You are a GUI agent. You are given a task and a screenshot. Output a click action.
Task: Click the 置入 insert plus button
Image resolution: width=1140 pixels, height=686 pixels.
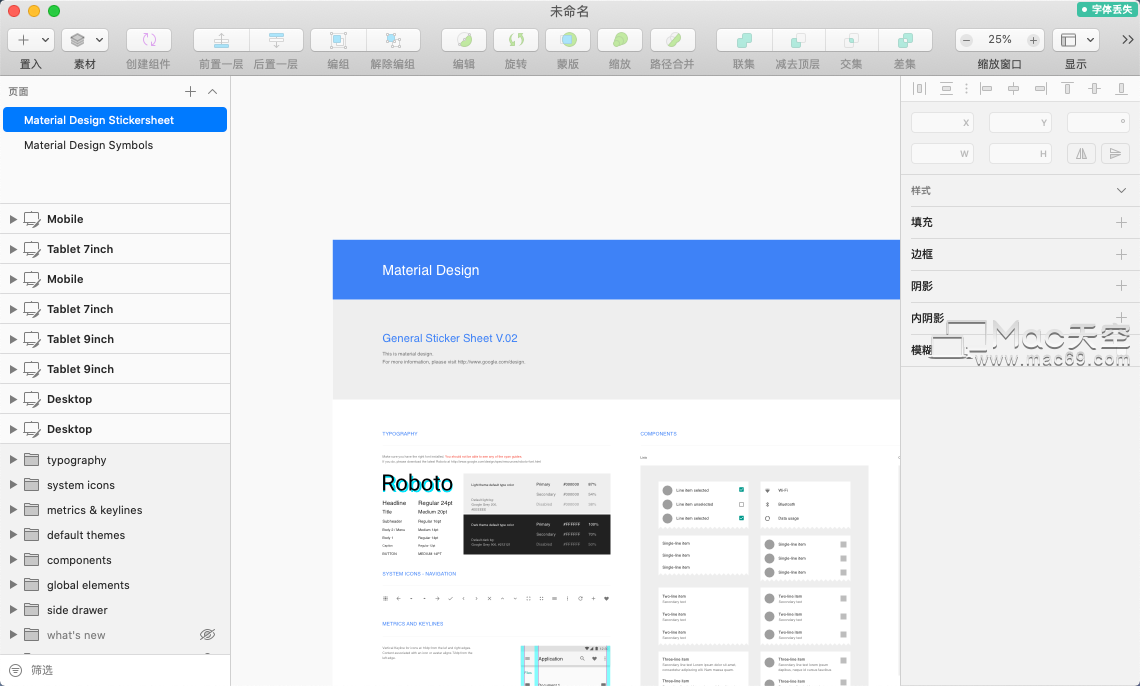tap(23, 40)
